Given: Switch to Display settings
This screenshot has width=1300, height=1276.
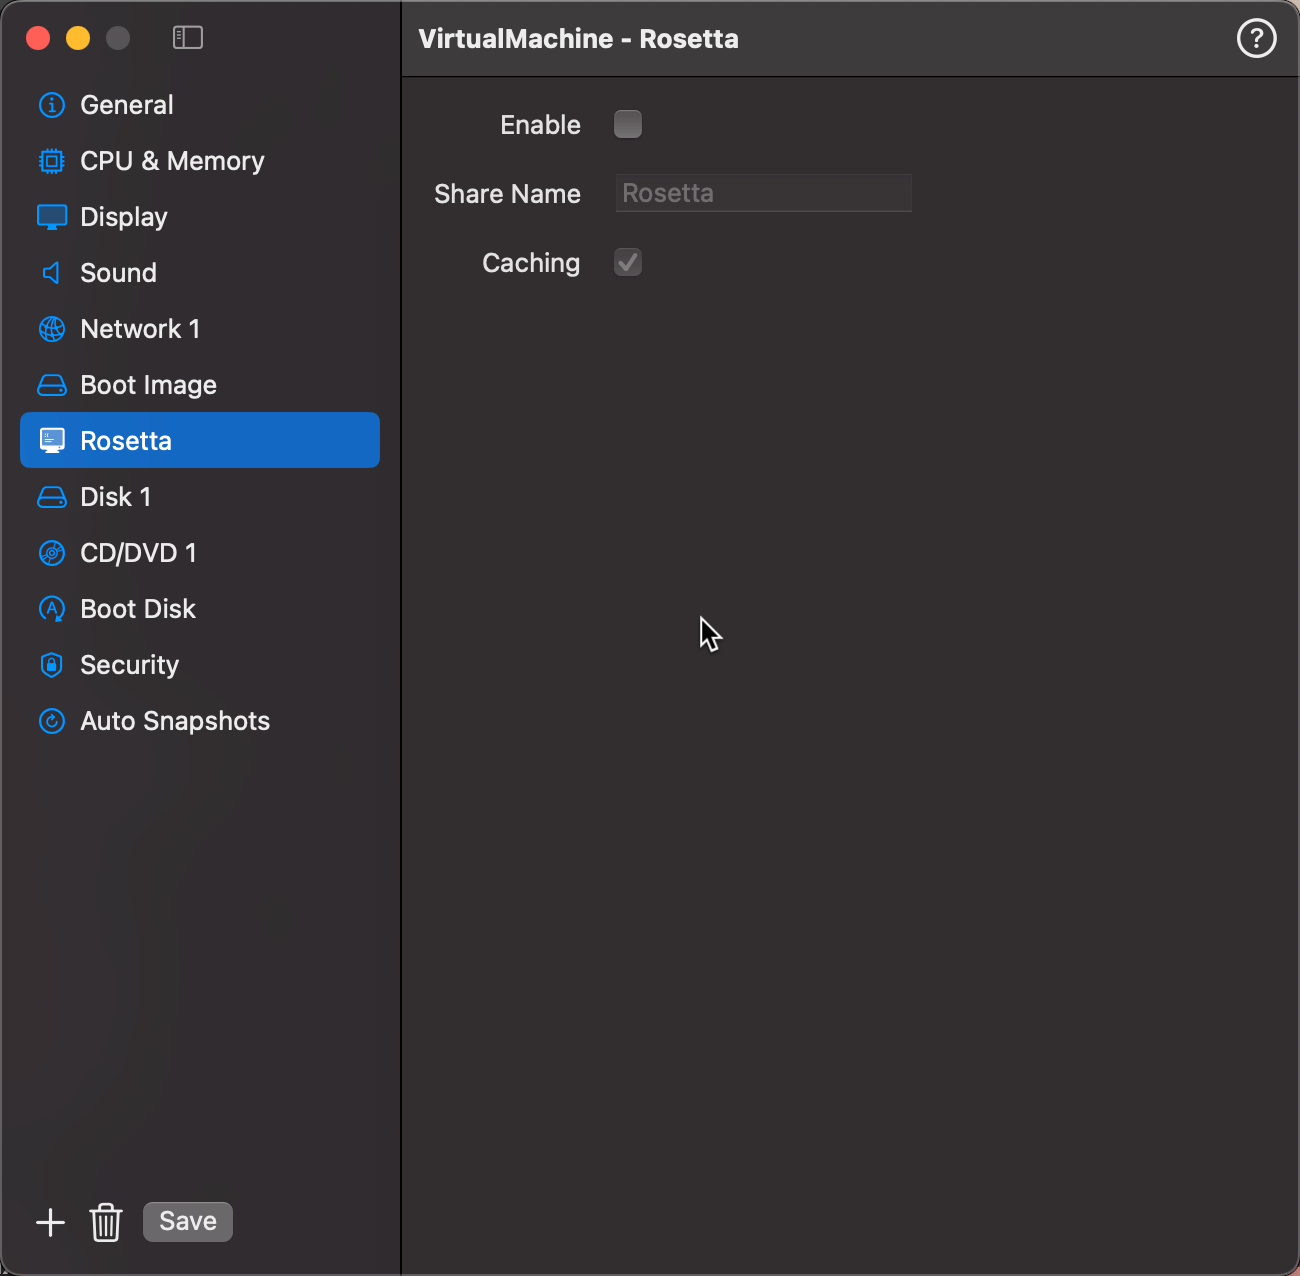Looking at the screenshot, I should pyautogui.click(x=124, y=217).
